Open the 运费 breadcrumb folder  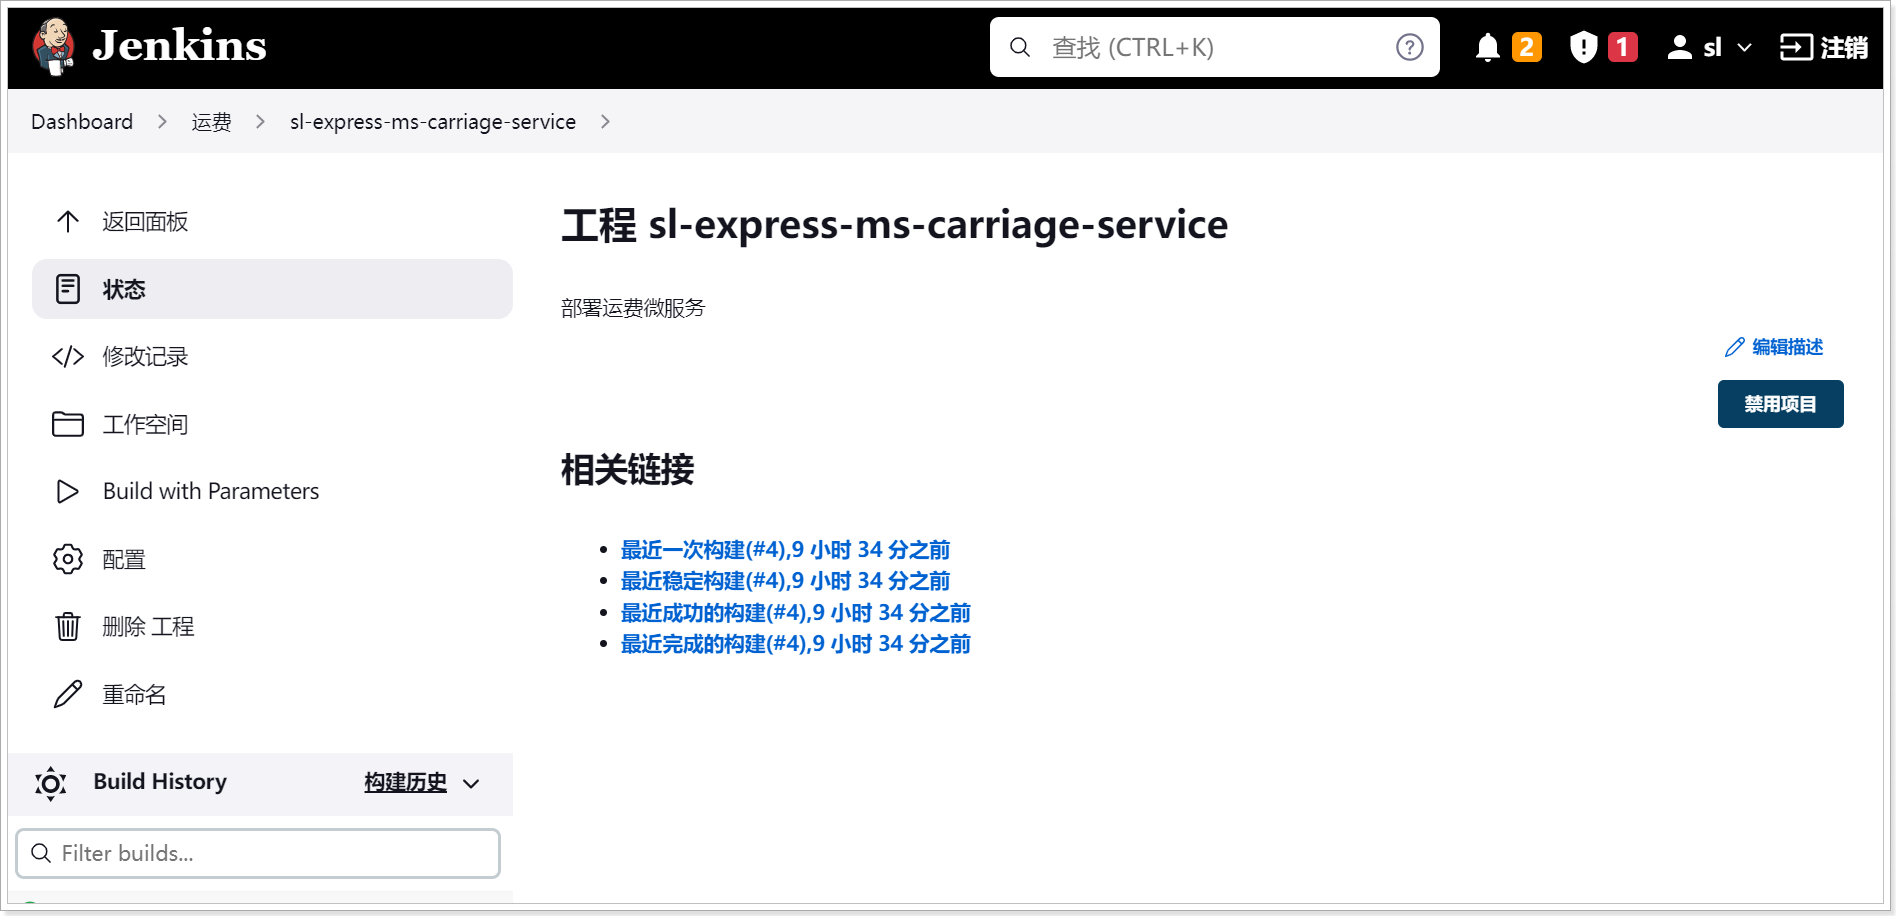pos(212,122)
